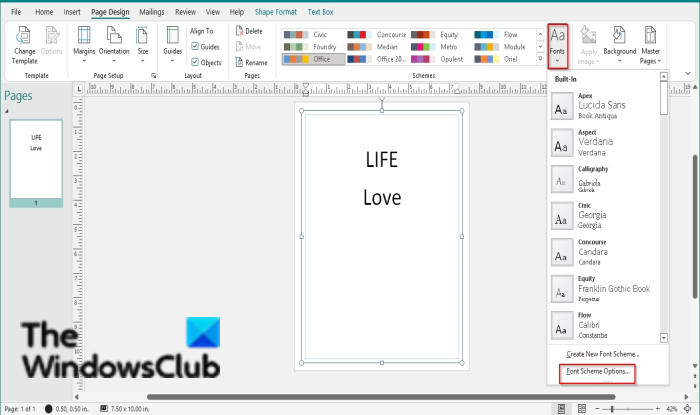Open the Fonts scheme dropdown
The width and height of the screenshot is (700, 415).
[558, 46]
